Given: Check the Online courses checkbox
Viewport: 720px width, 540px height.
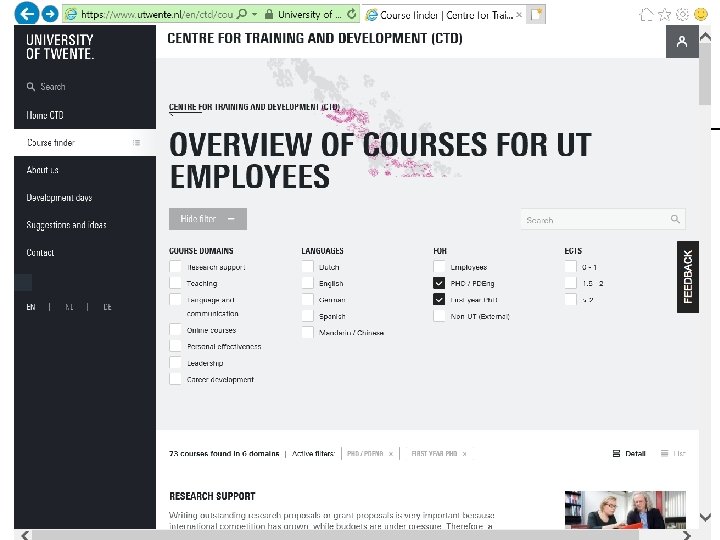Looking at the screenshot, I should pyautogui.click(x=175, y=330).
